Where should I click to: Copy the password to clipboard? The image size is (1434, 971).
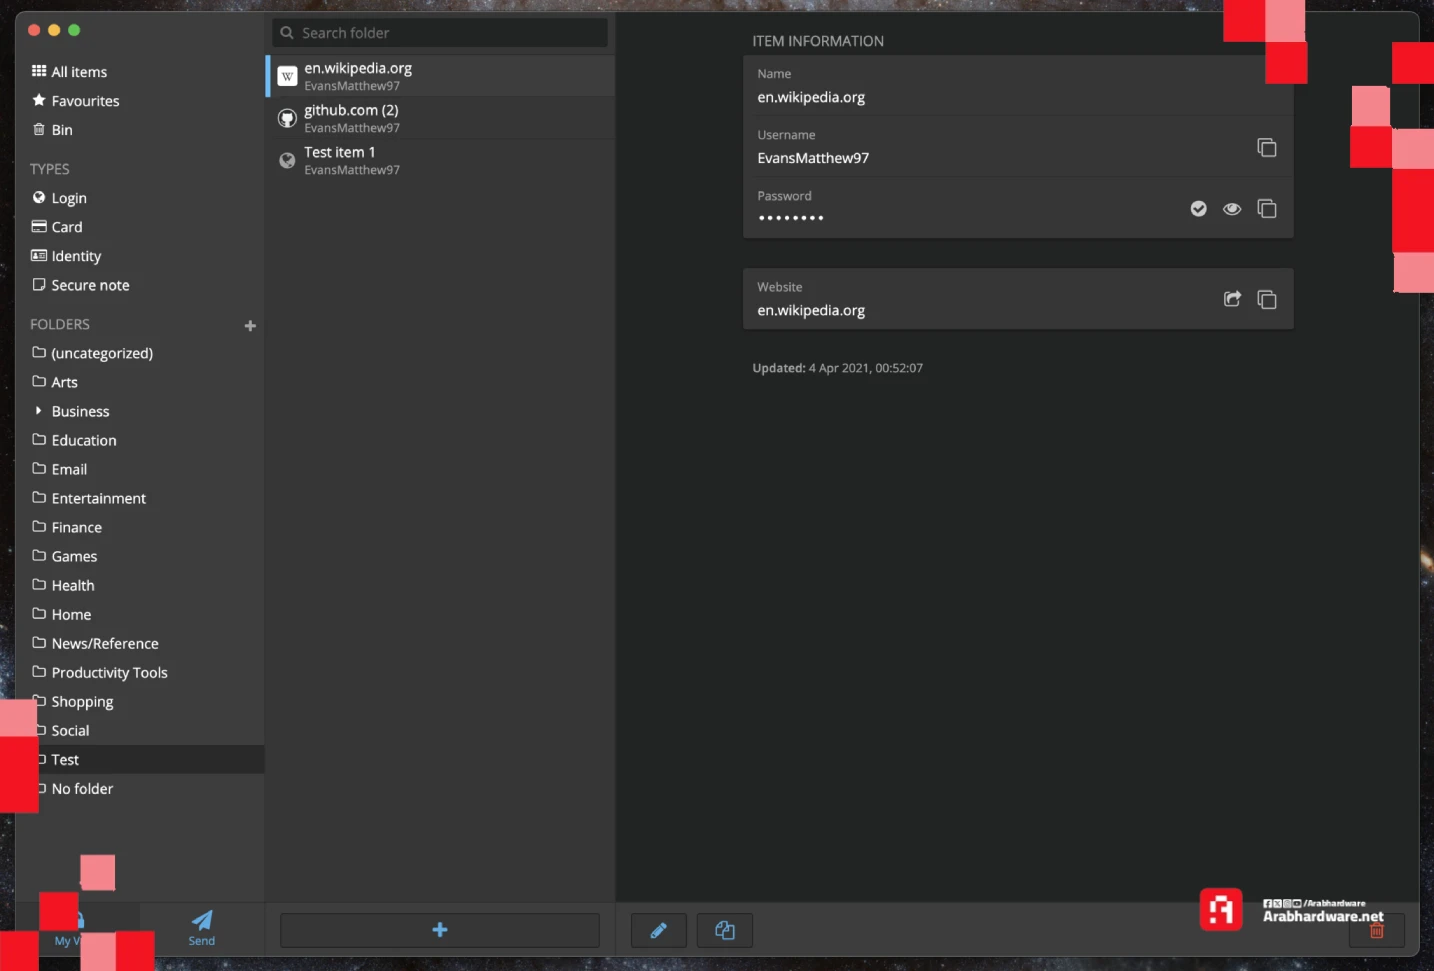[1266, 209]
